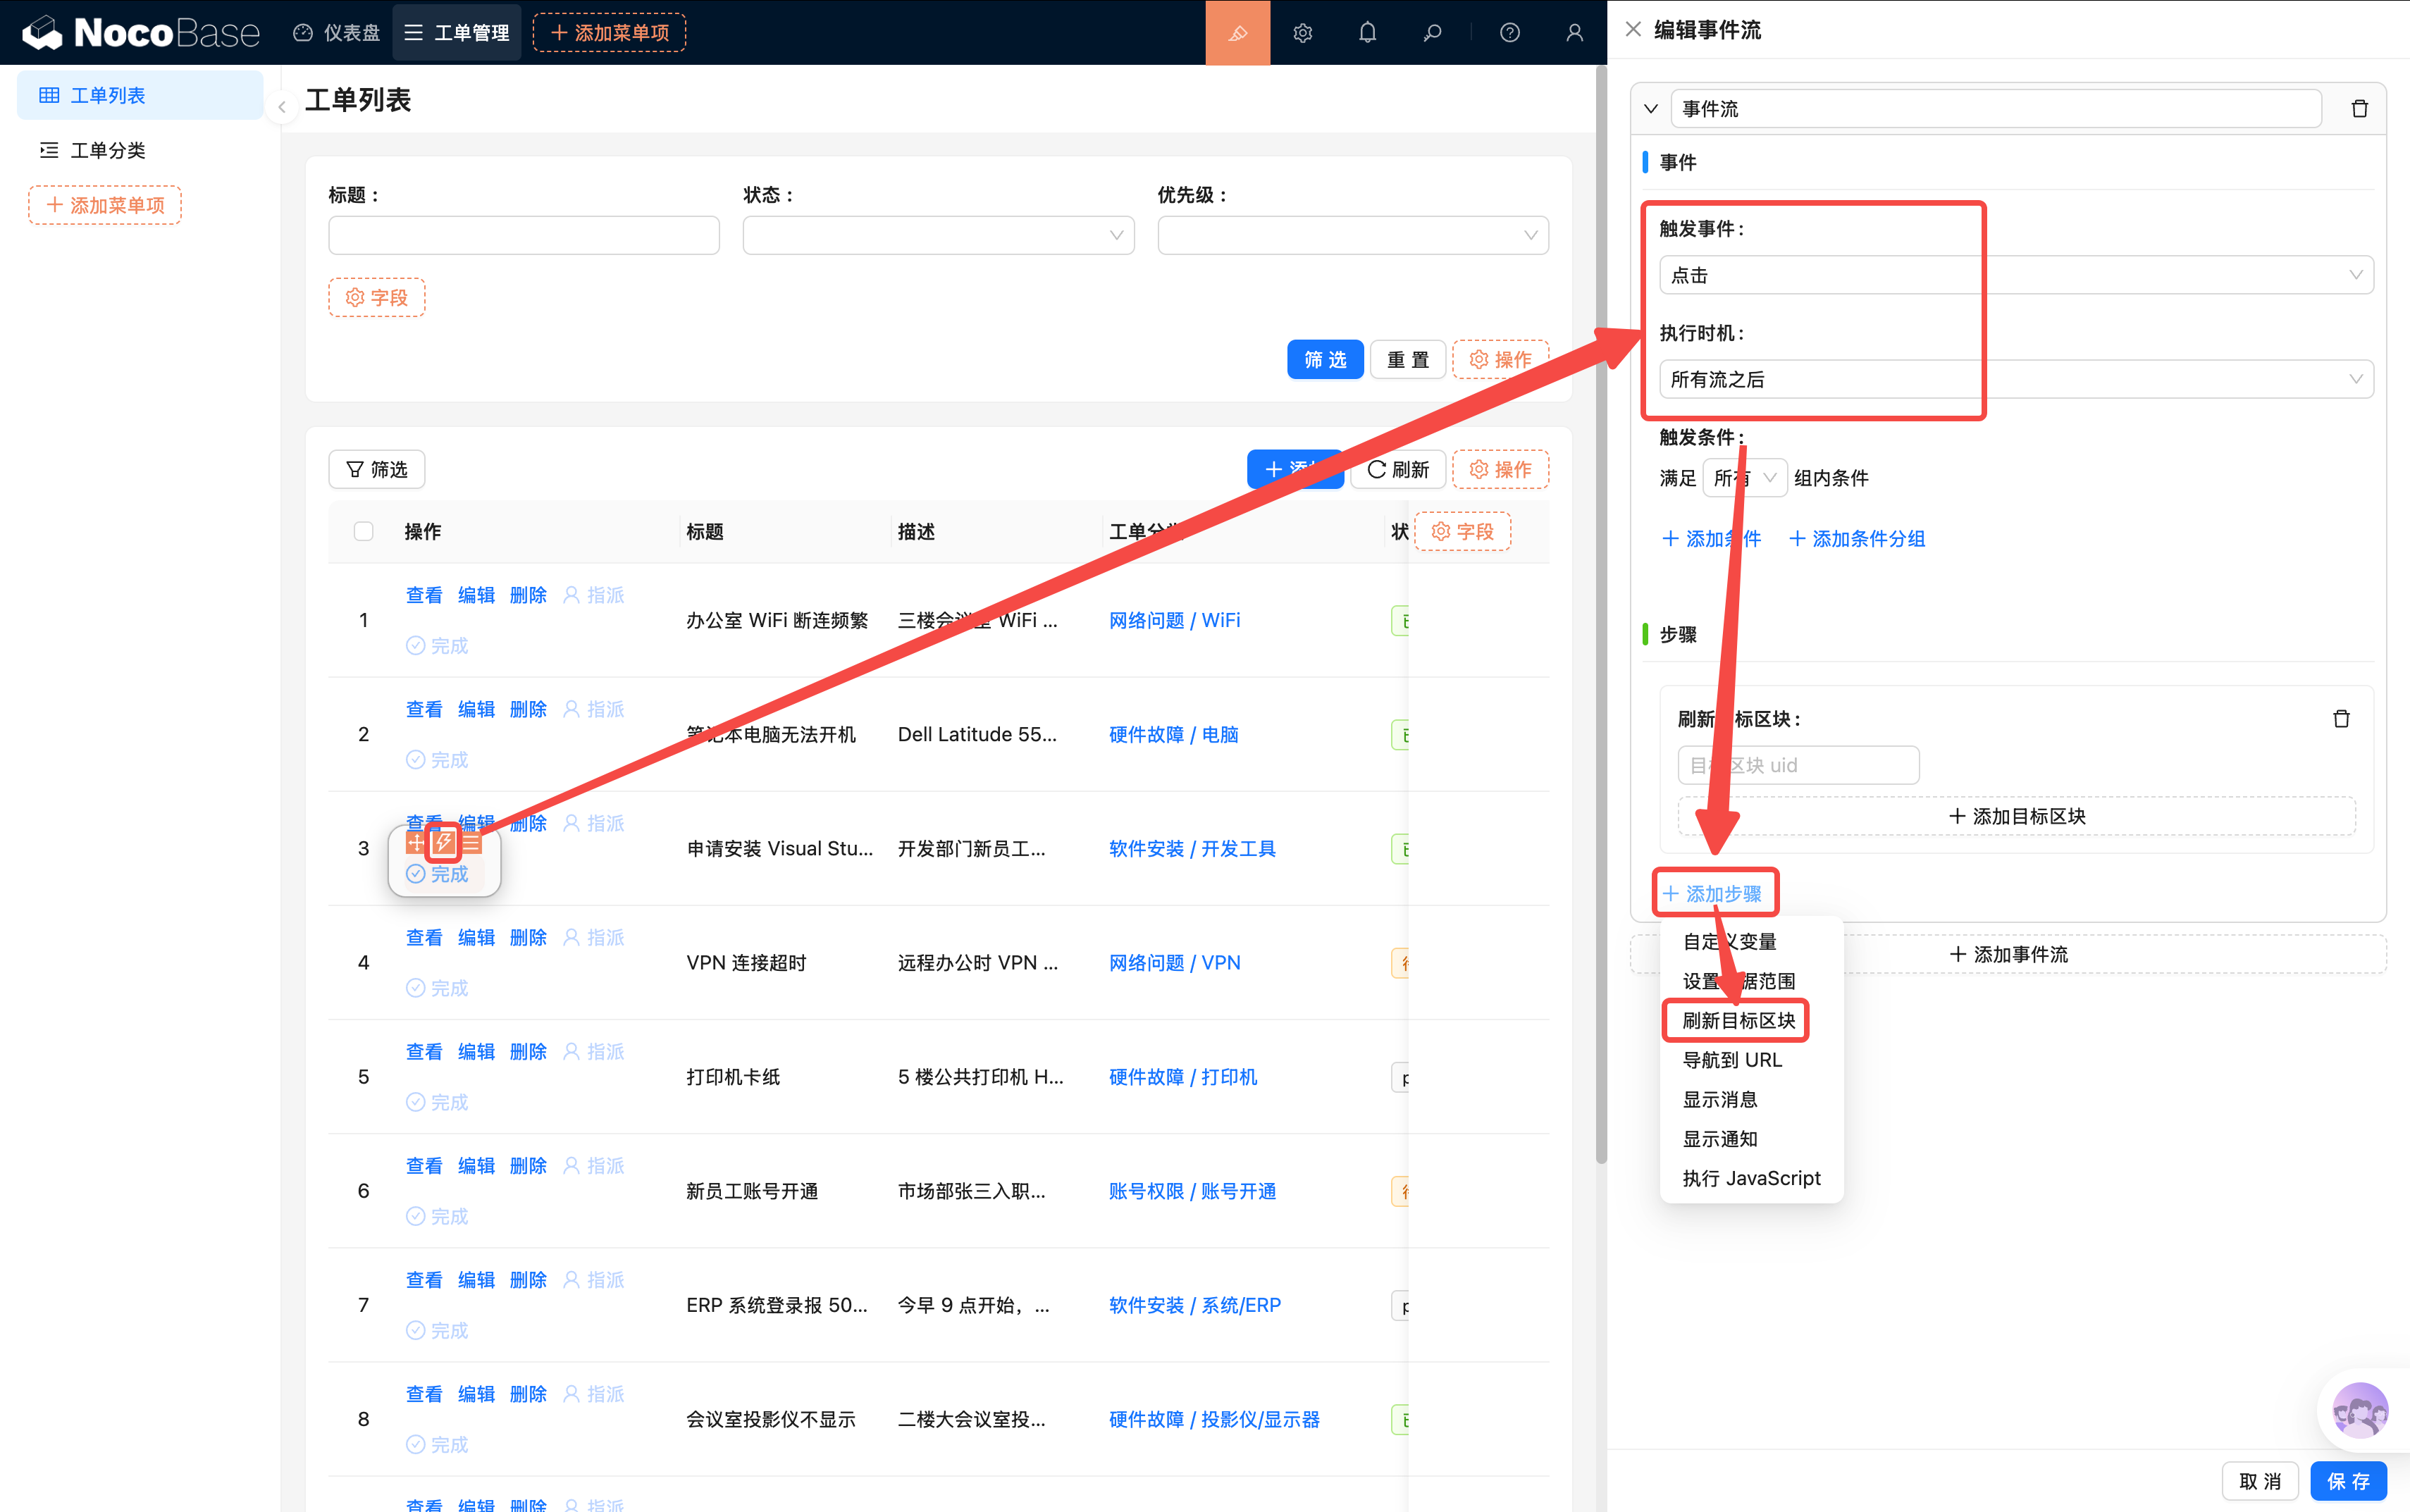Open notifications bell icon
The image size is (2410, 1512).
[x=1367, y=33]
